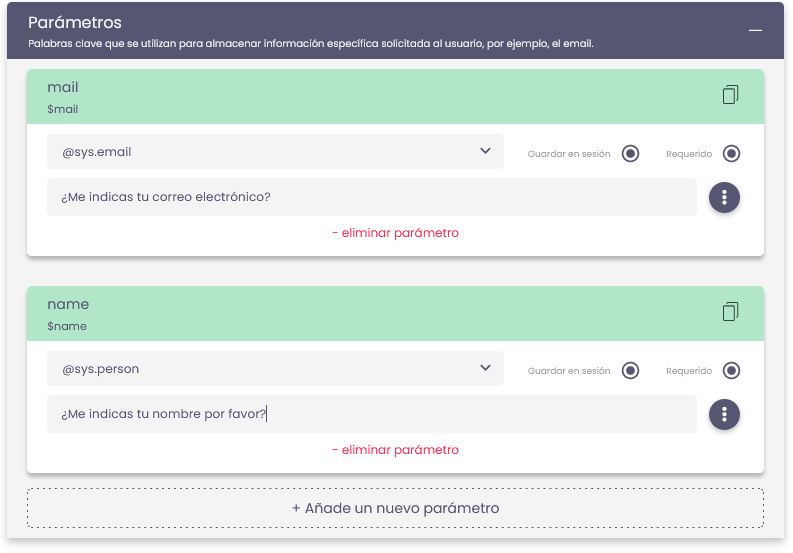Click the $mail variable label
Viewport: 793px width, 553px height.
[62, 109]
